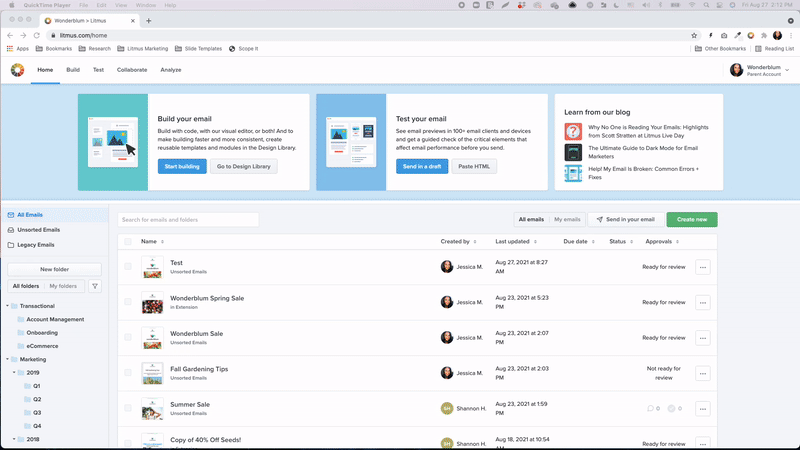This screenshot has height=450, width=800.
Task: Click the approvals check icon on Summer Sale
Action: click(x=671, y=408)
